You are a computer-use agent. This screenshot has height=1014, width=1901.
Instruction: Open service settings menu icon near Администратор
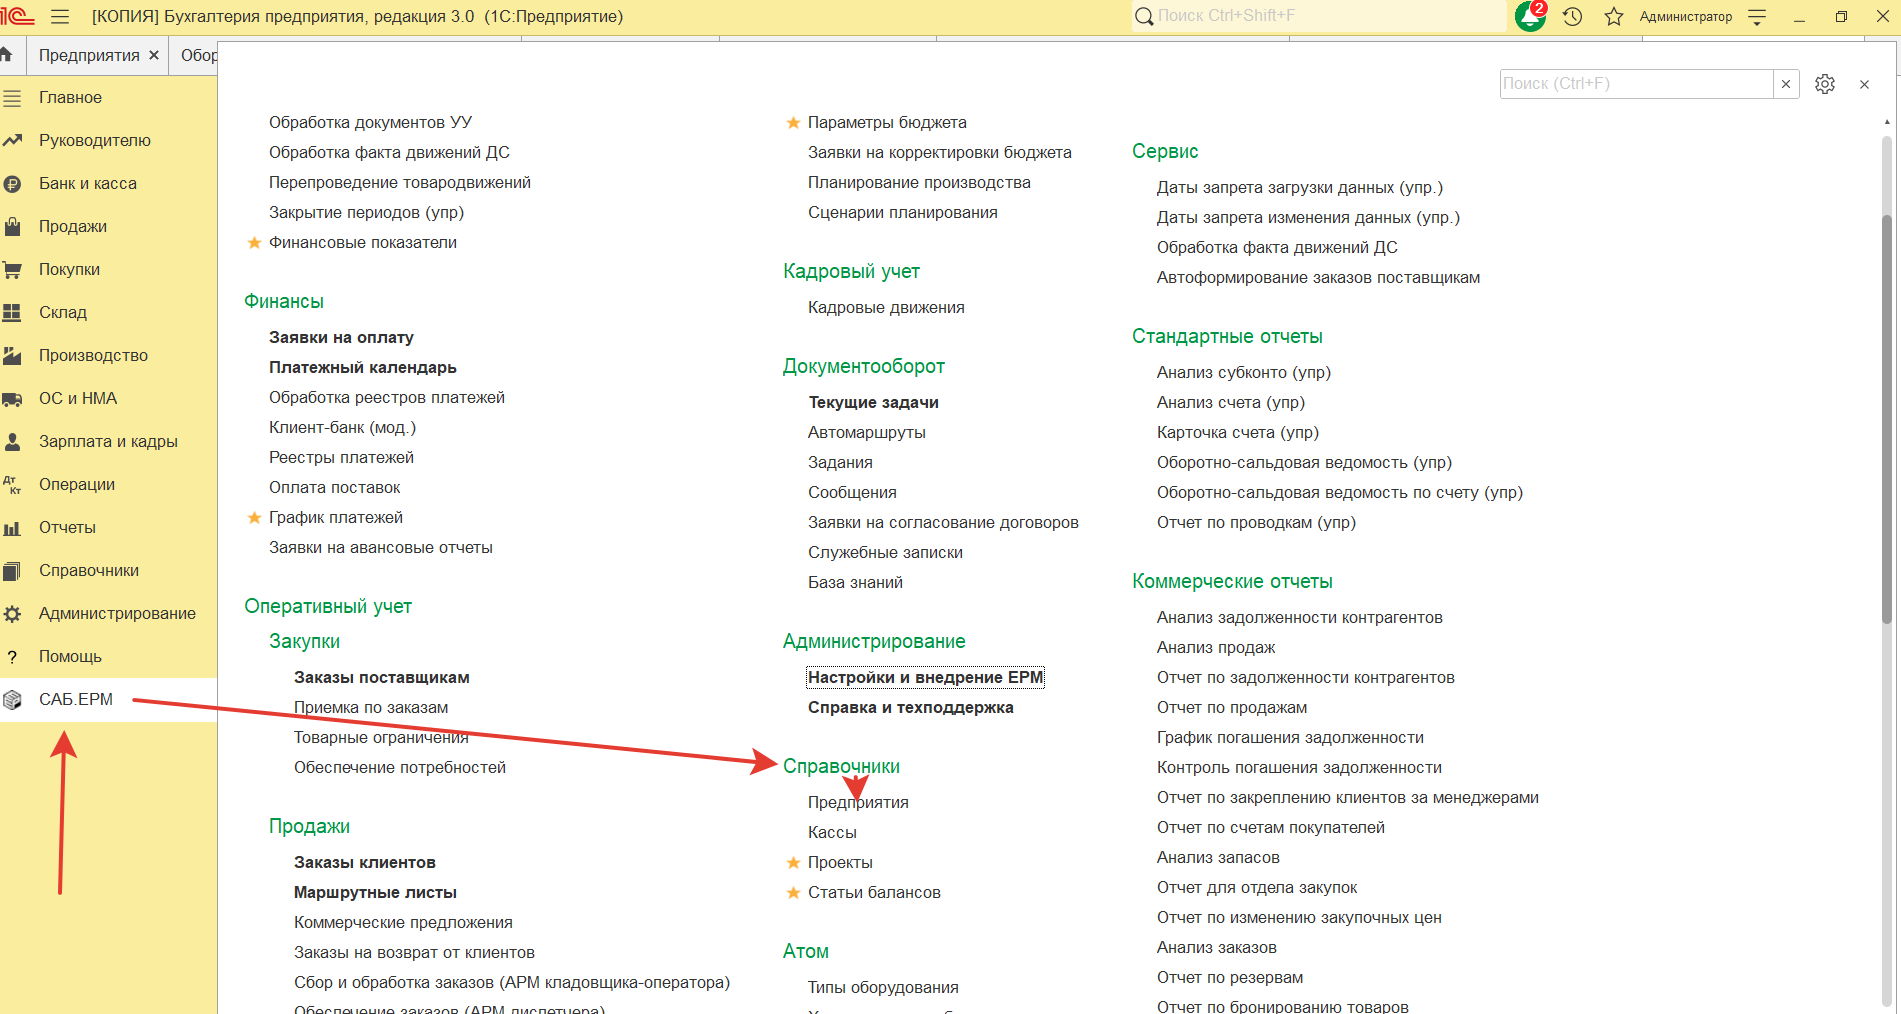tap(1757, 16)
